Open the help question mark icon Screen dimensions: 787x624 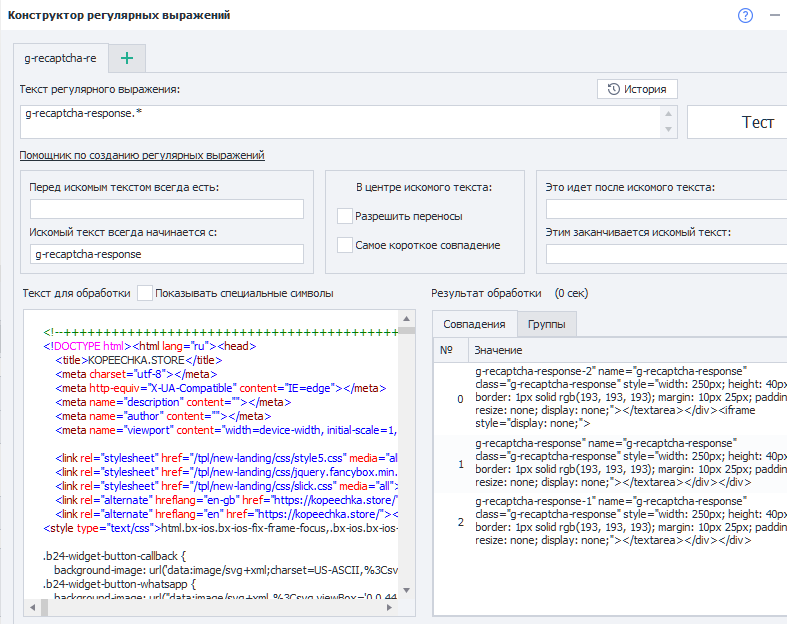[745, 15]
